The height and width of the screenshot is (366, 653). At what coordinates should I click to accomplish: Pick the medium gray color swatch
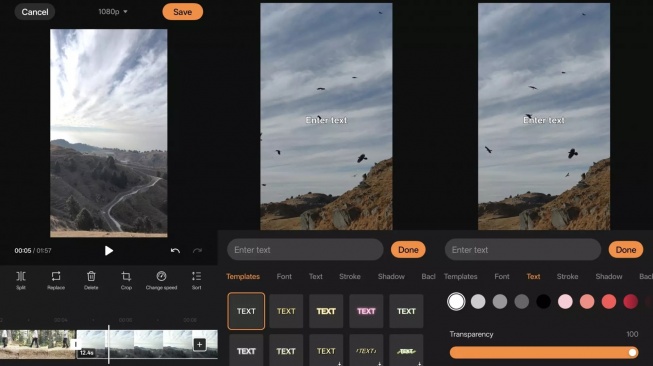(500, 301)
